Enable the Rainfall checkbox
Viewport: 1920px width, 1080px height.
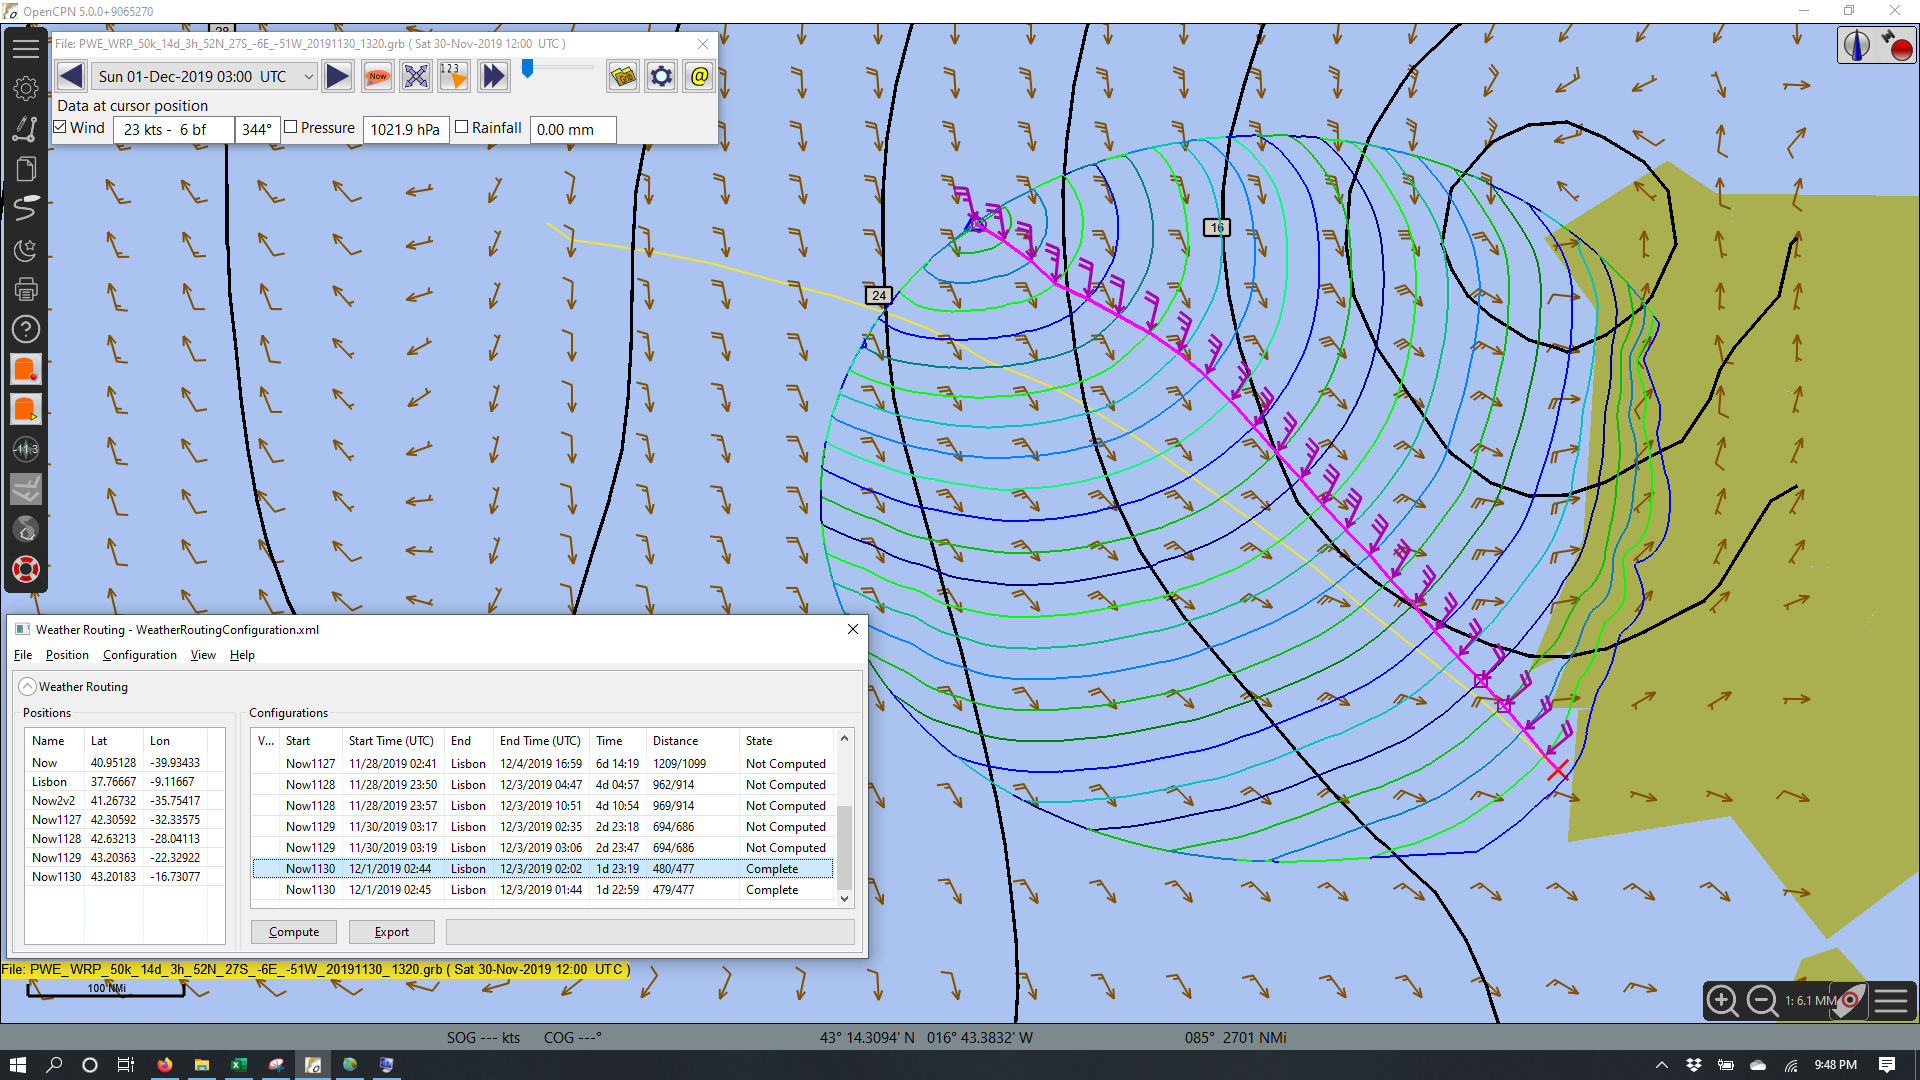[x=462, y=127]
